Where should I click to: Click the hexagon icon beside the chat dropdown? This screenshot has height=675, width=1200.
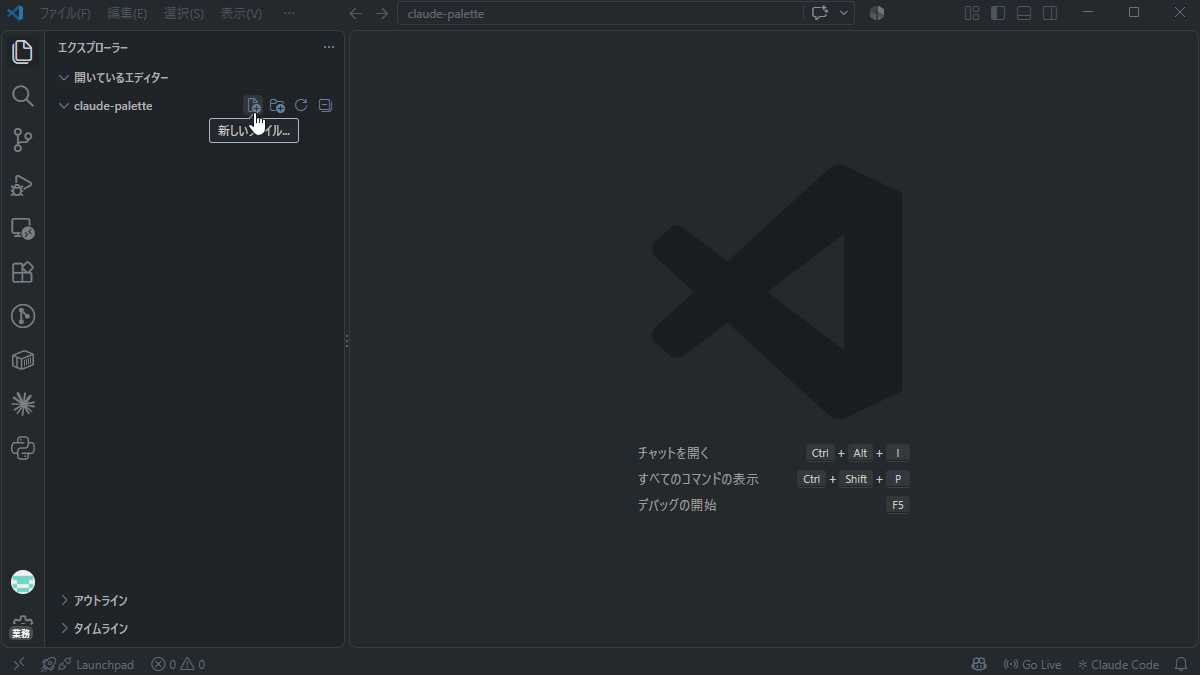877,13
